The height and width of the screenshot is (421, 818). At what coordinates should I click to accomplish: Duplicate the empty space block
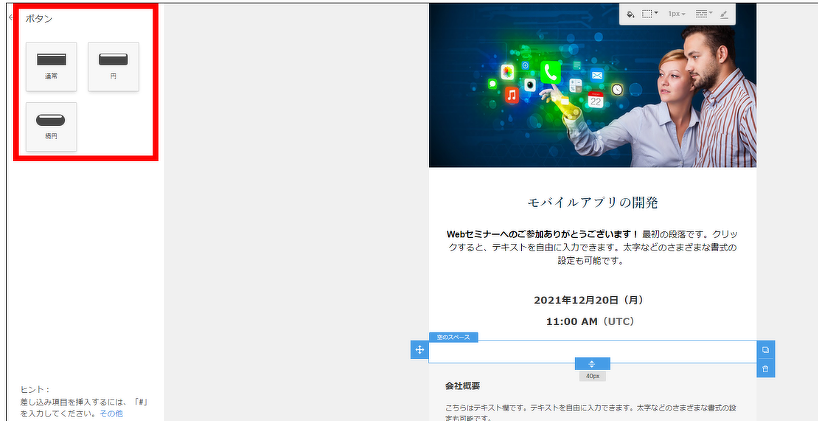point(765,350)
